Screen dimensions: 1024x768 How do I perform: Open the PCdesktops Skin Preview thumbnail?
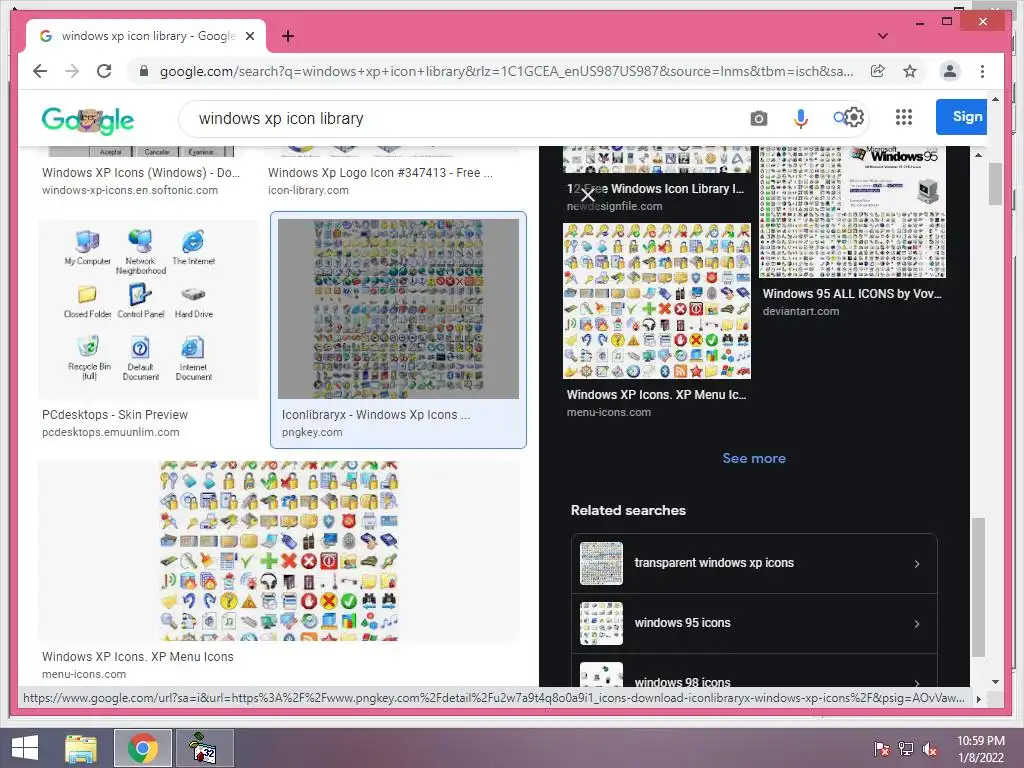pos(148,308)
